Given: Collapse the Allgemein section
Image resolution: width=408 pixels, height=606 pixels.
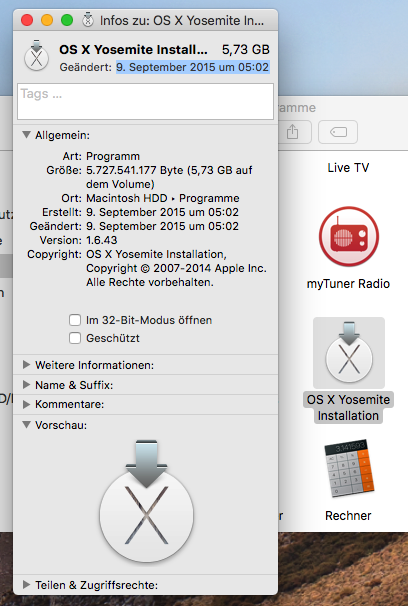Looking at the screenshot, I should (x=26, y=135).
